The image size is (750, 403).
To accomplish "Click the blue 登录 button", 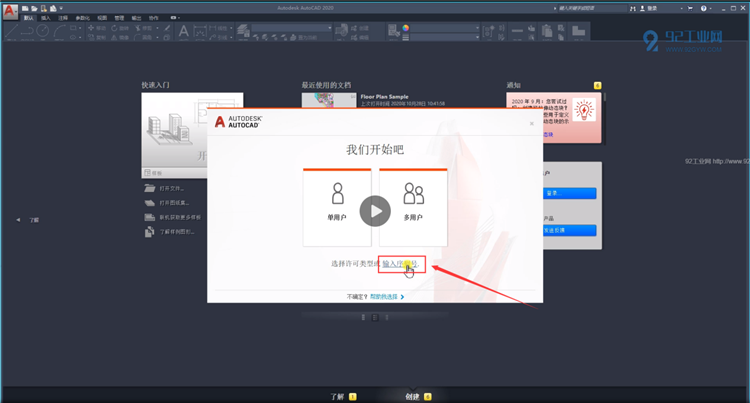I will tap(570, 193).
